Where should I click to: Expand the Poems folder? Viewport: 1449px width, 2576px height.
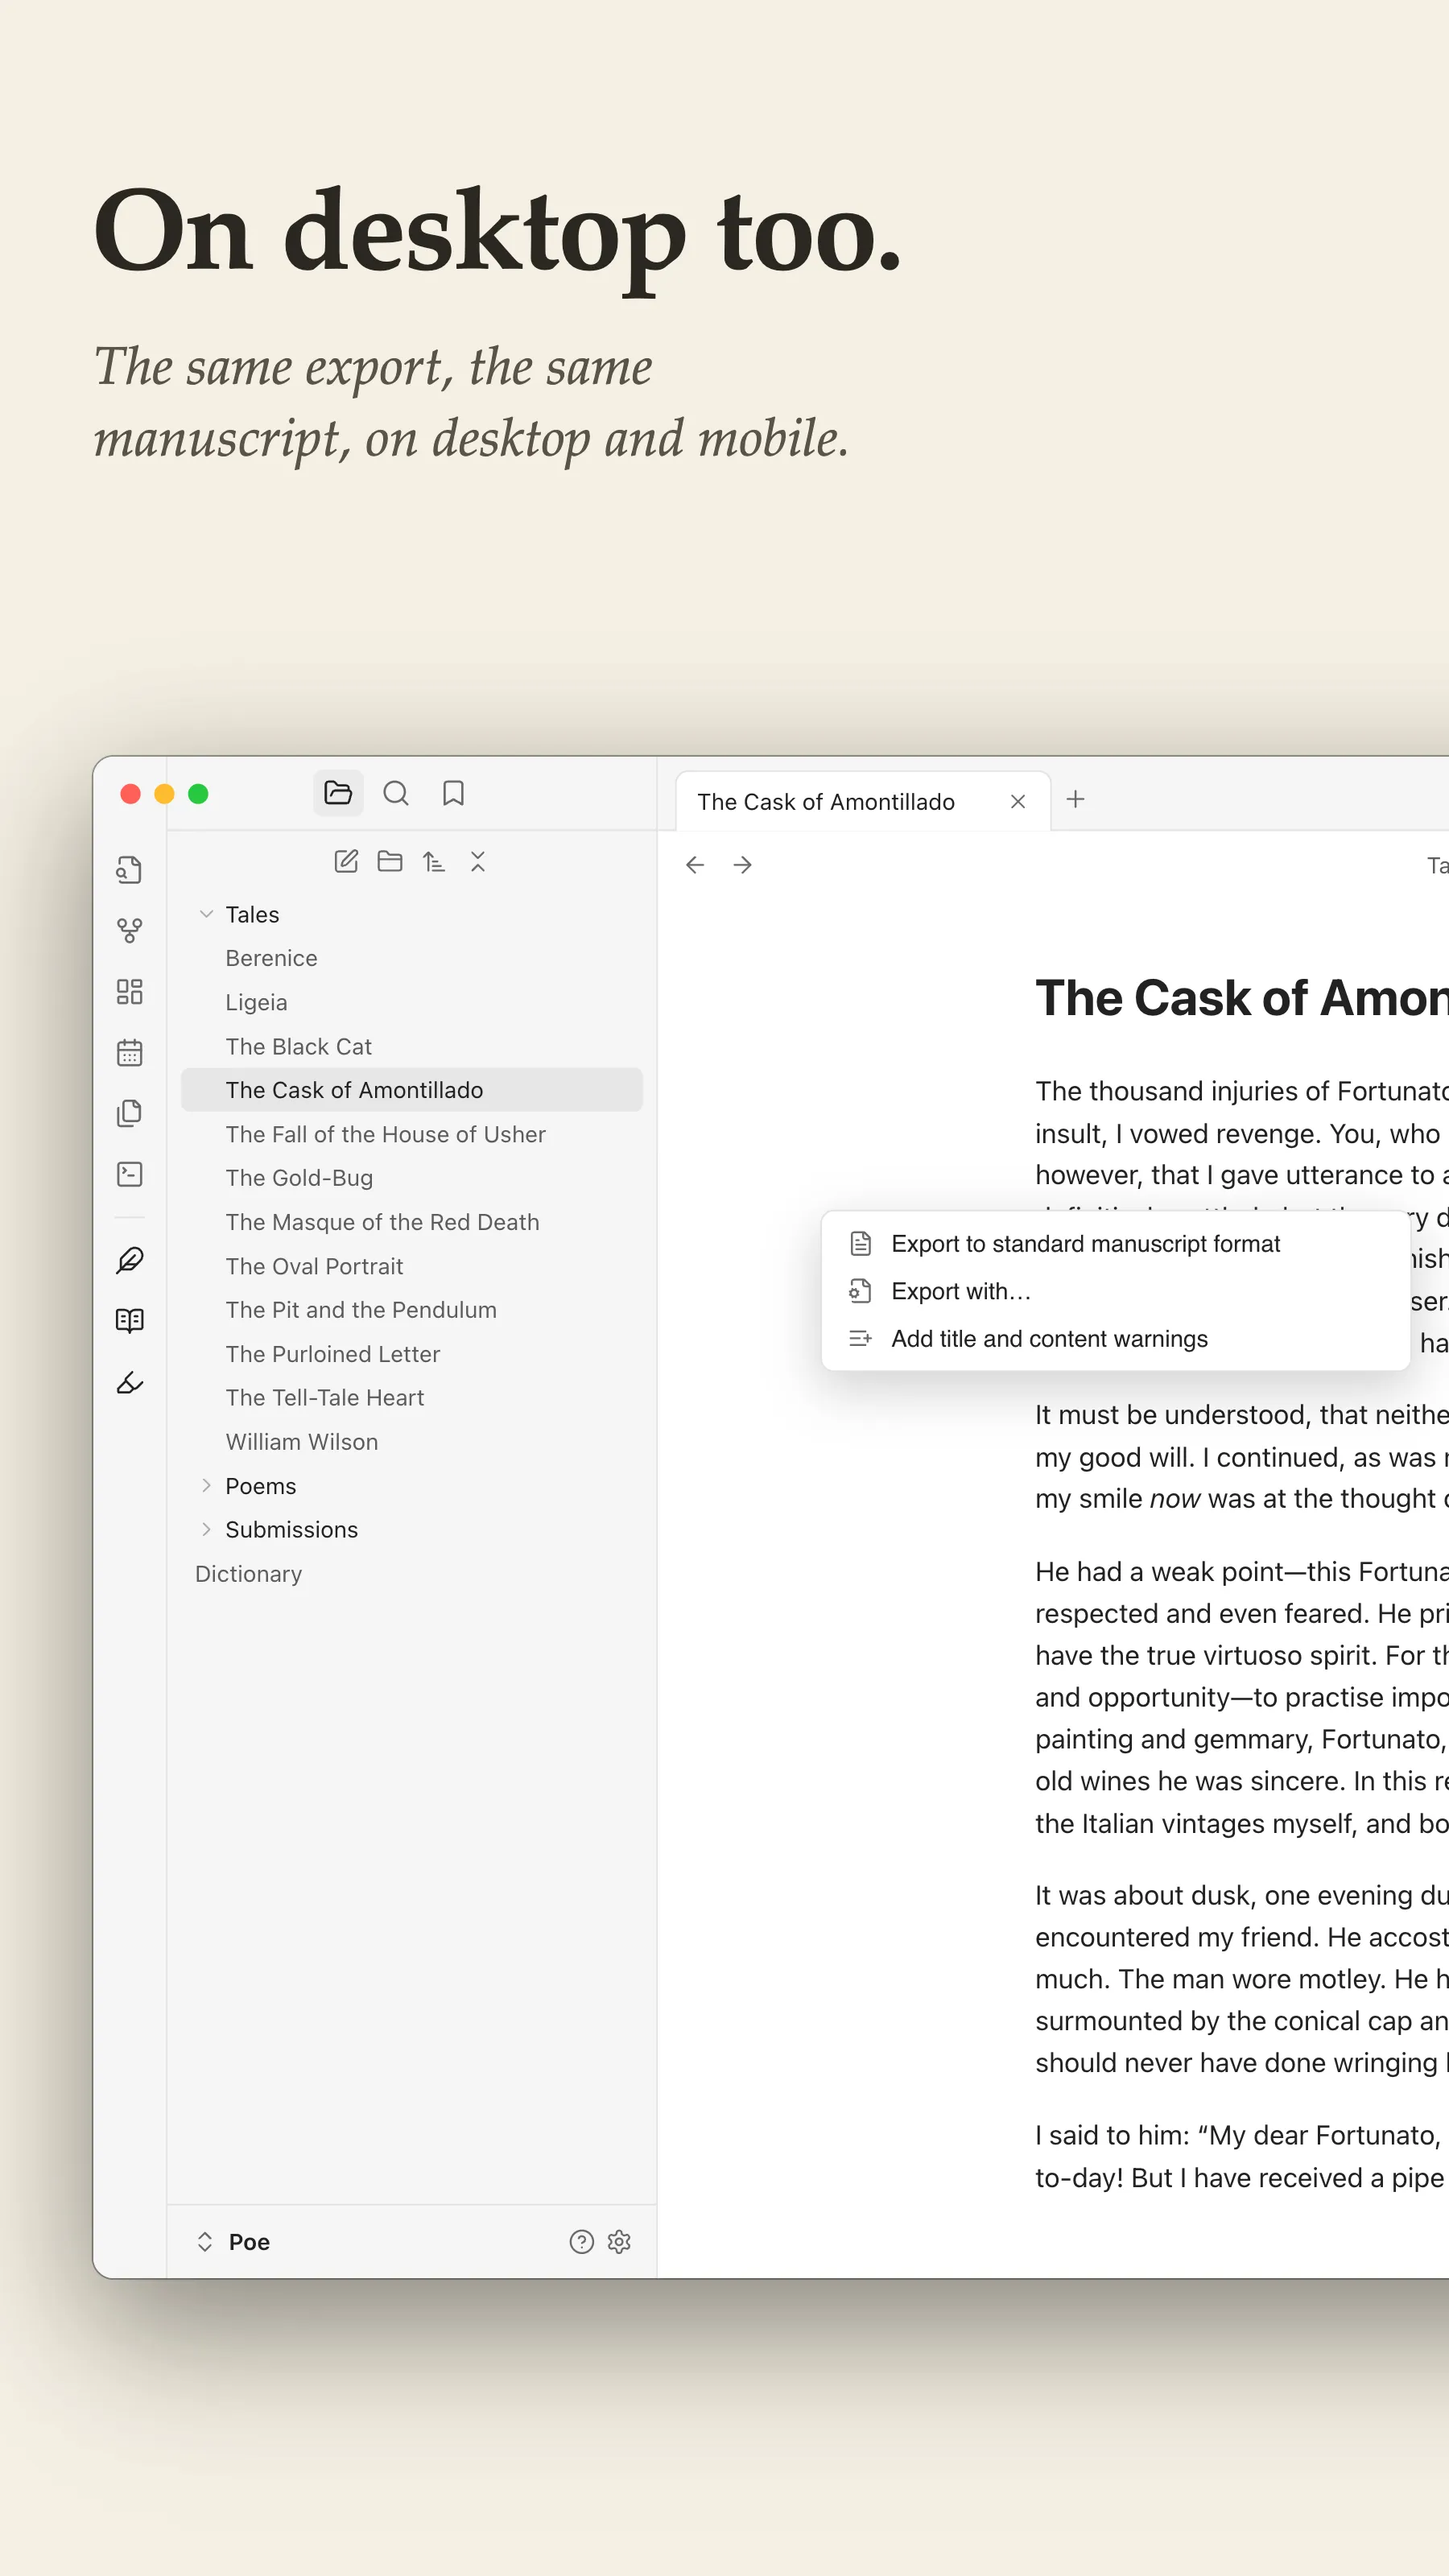pyautogui.click(x=206, y=1485)
